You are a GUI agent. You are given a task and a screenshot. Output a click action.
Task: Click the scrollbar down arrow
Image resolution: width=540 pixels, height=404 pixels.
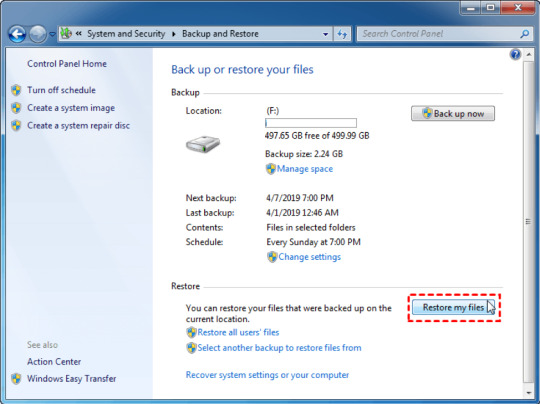(529, 393)
